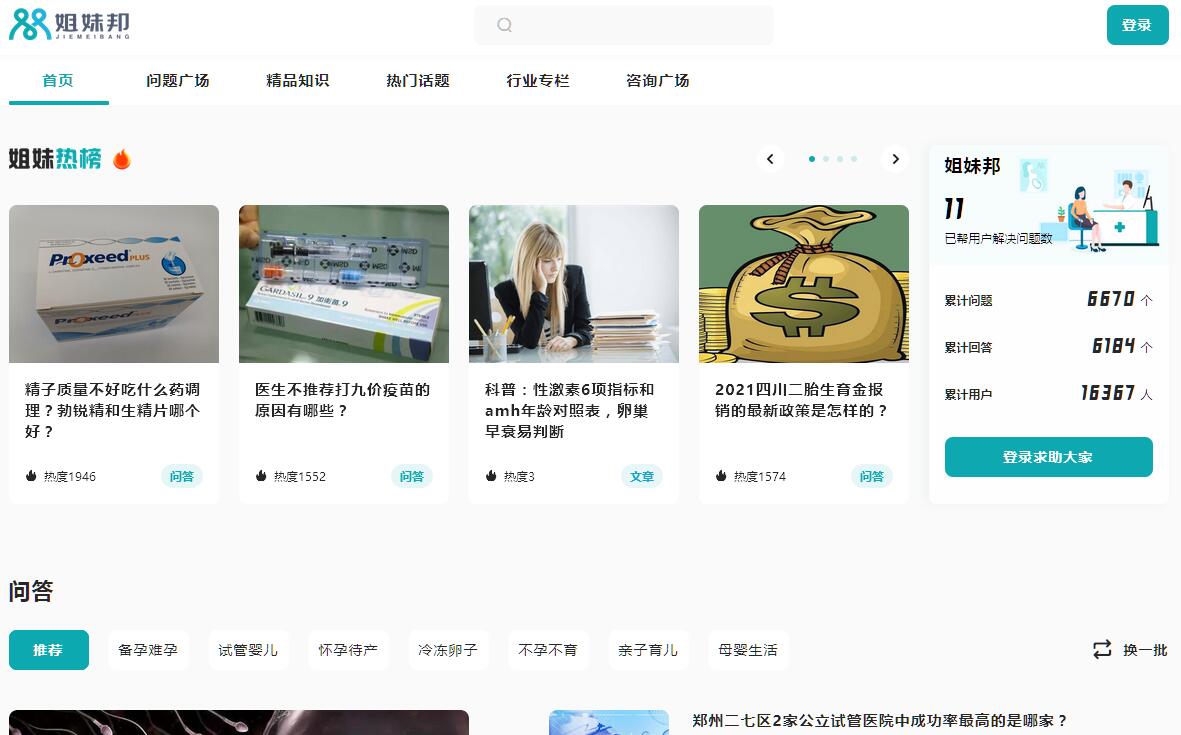Image resolution: width=1181 pixels, height=735 pixels.
Task: Click the 登录求助大家 button
Action: (x=1048, y=457)
